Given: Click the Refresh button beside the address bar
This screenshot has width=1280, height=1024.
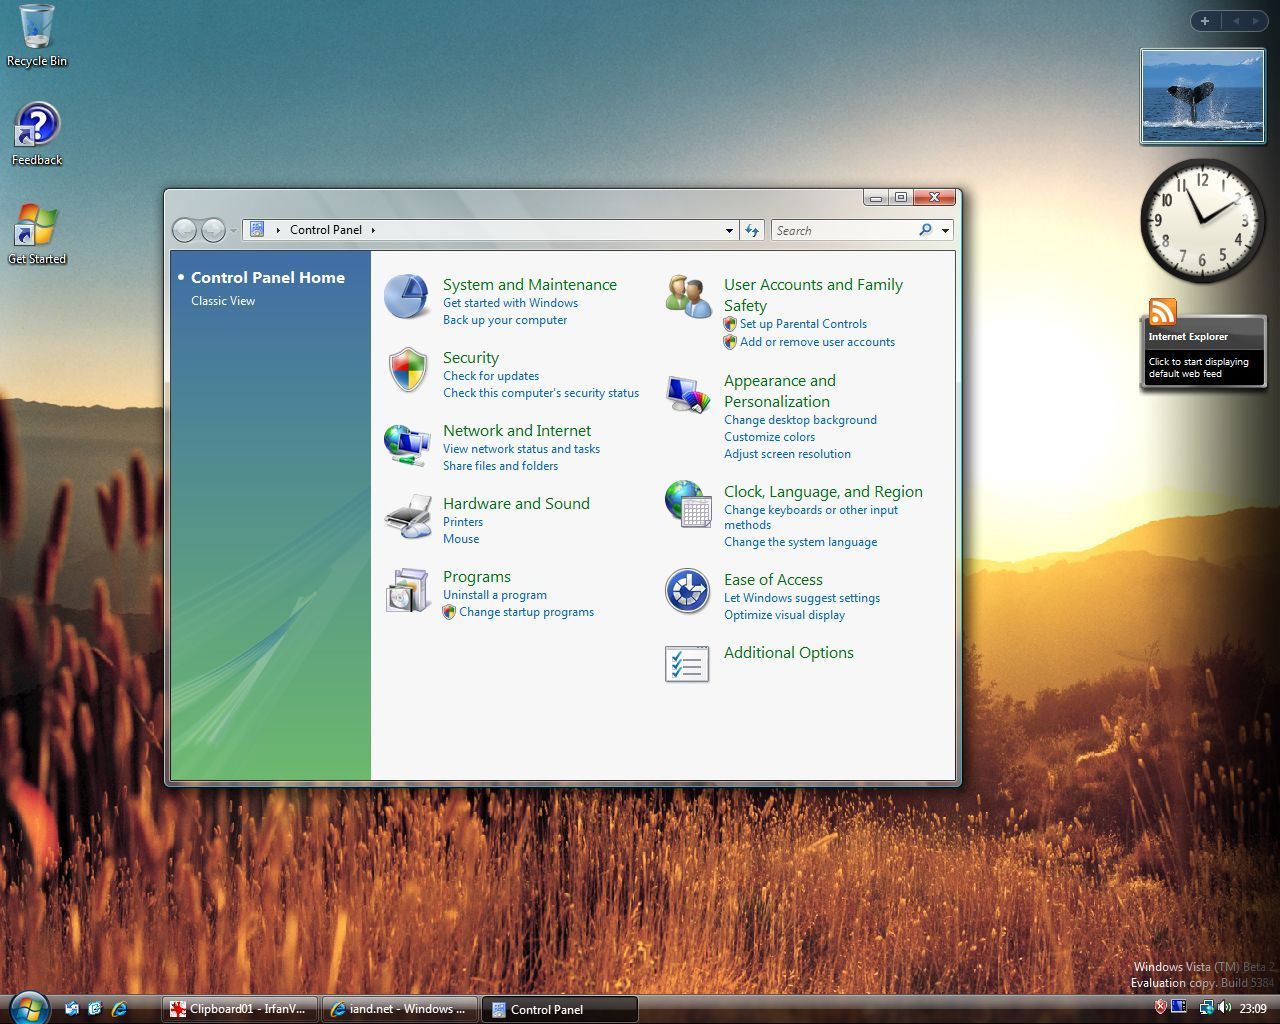Looking at the screenshot, I should [752, 230].
